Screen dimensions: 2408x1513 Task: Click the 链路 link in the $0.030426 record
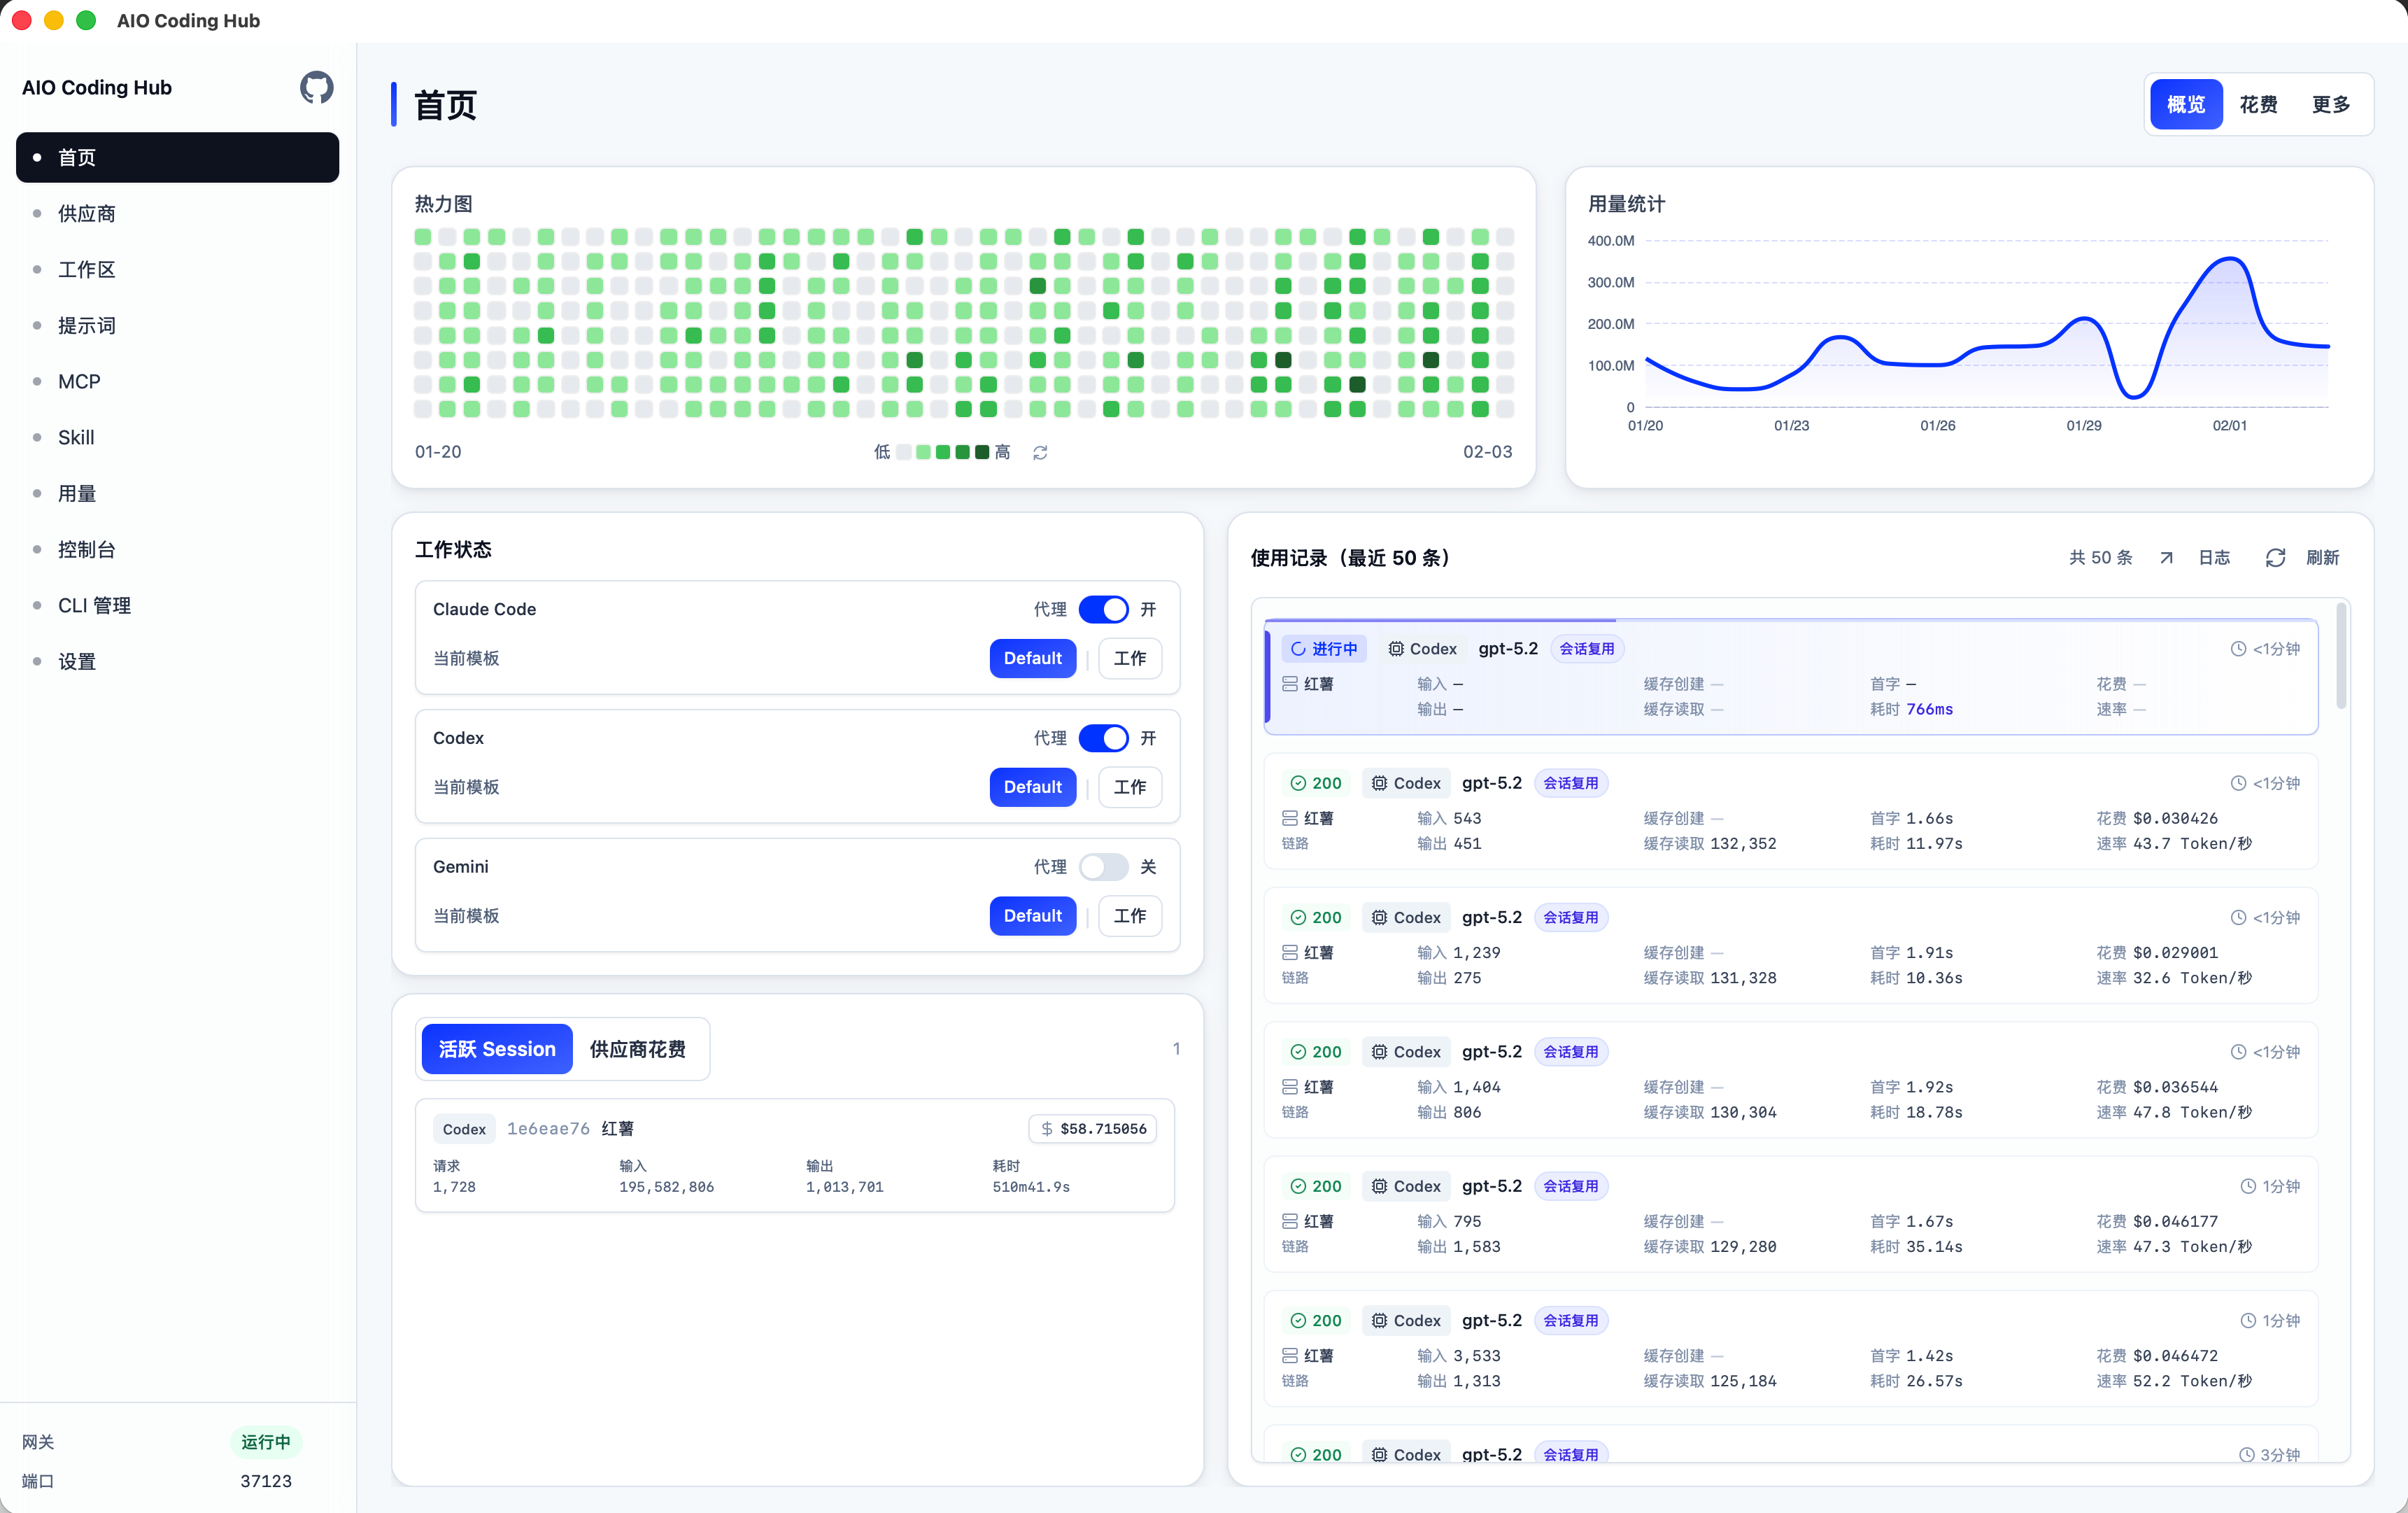(x=1295, y=844)
